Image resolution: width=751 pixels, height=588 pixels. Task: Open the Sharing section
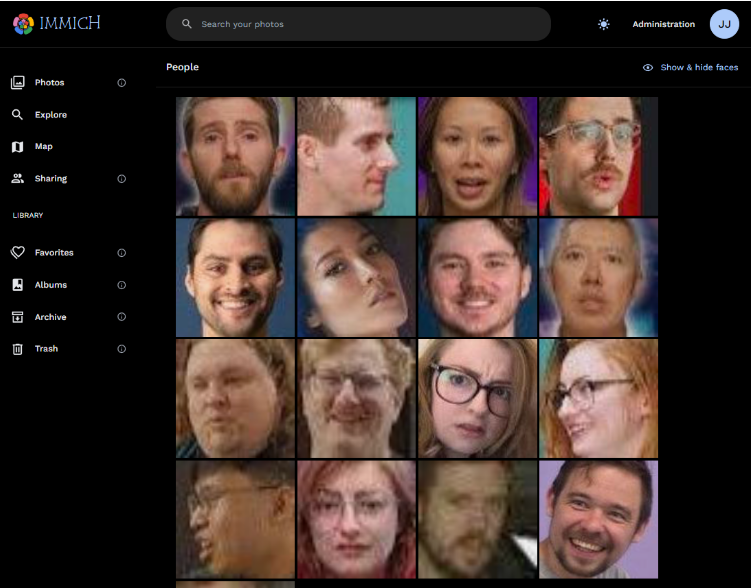51,179
